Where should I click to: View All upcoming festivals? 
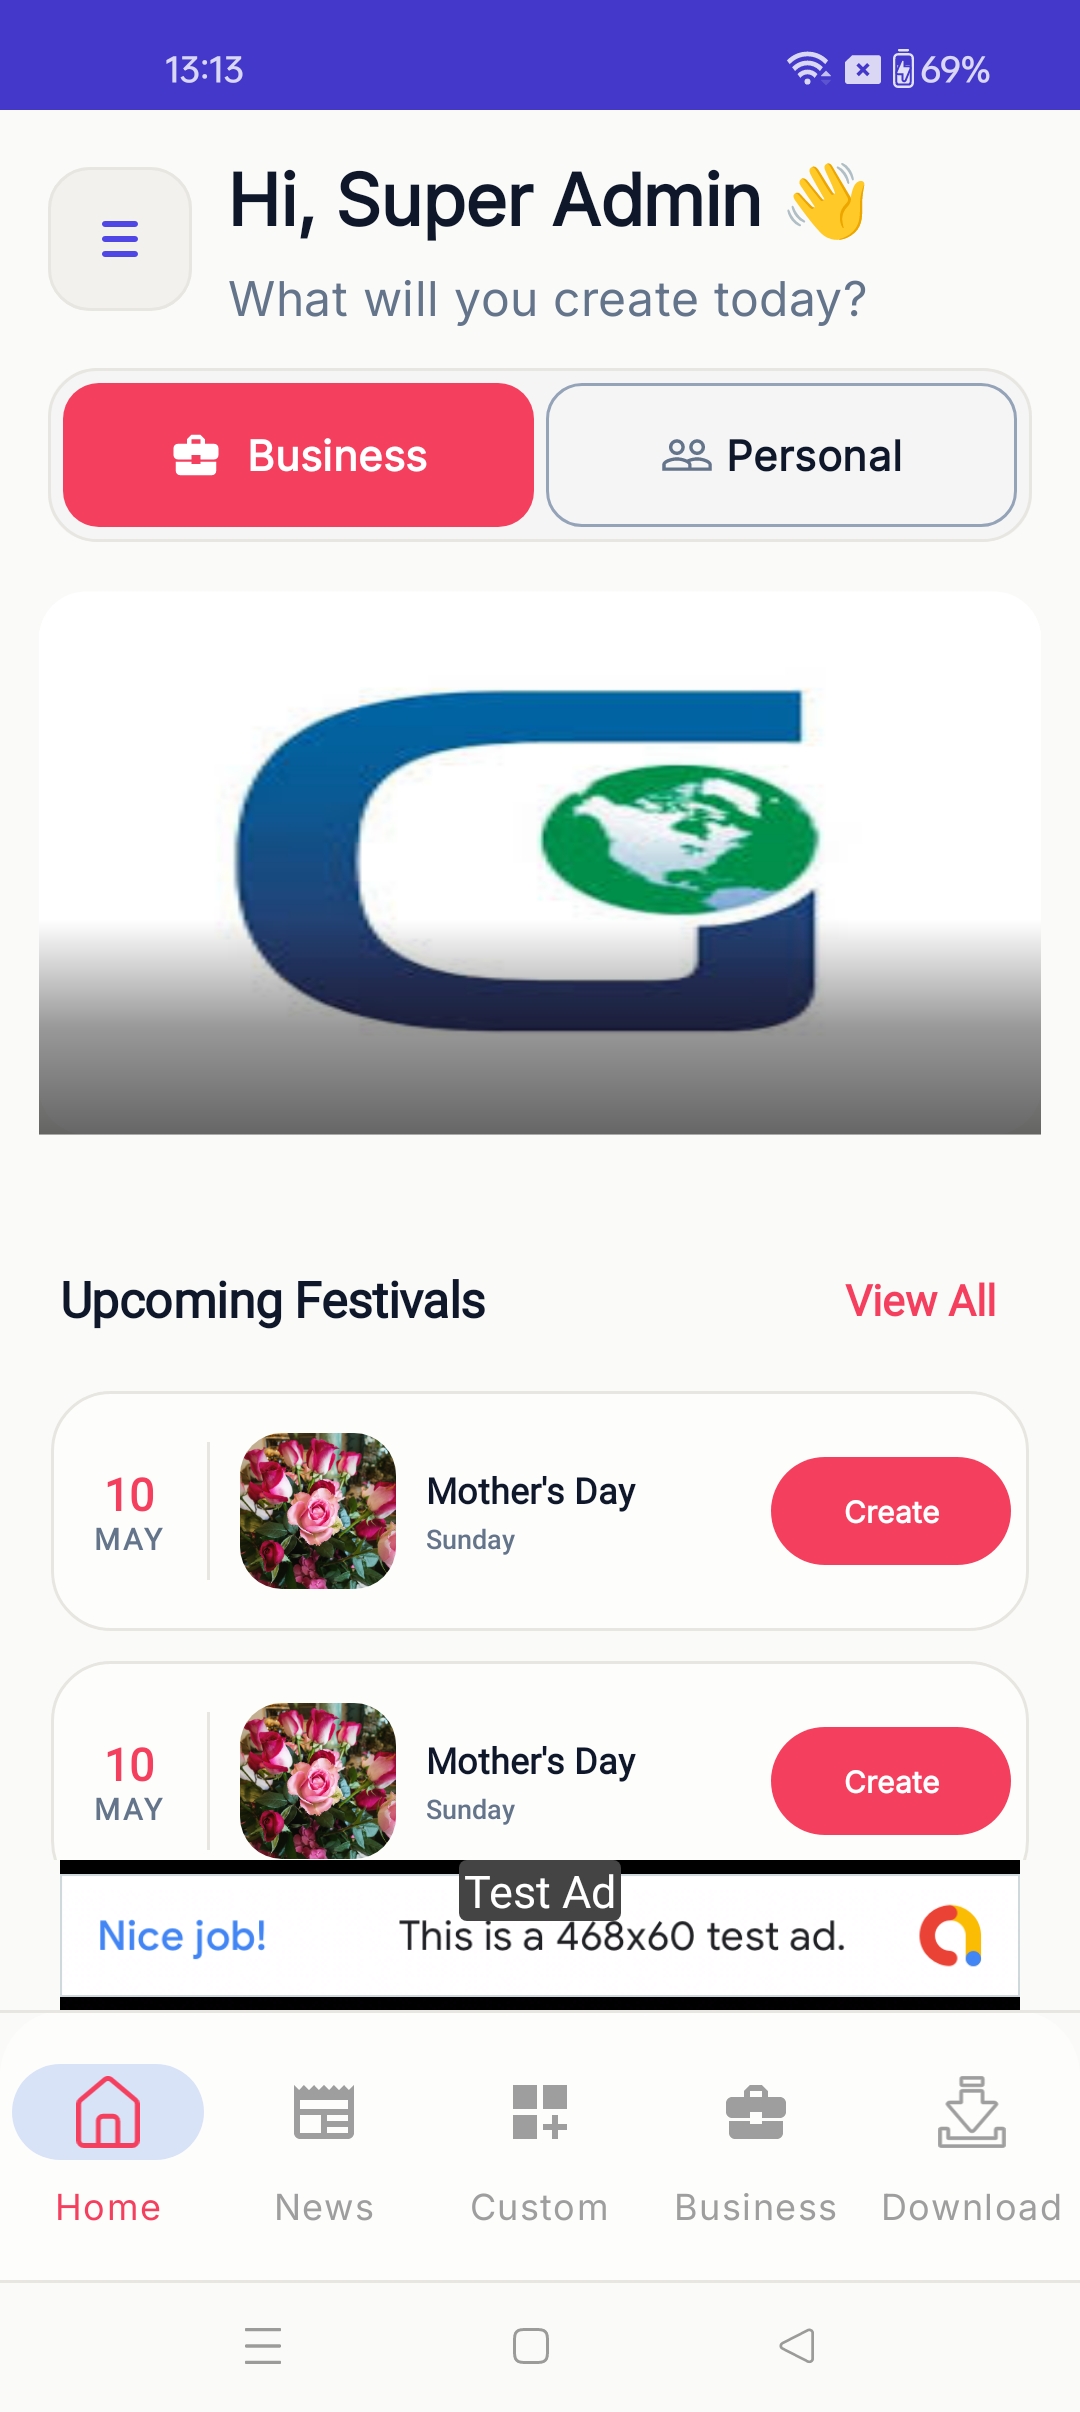pos(921,1301)
